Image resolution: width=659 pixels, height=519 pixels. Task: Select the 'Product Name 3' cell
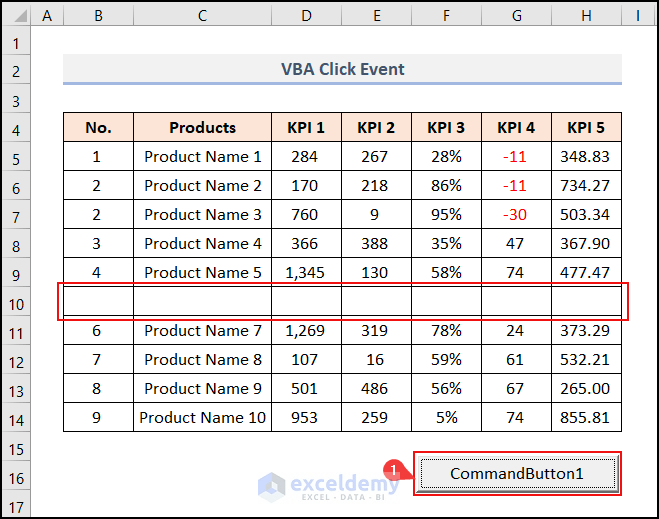(x=202, y=214)
